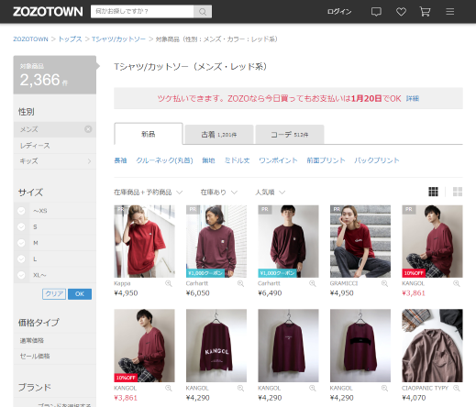Click the ZOZOTOWN logo
This screenshot has height=407, width=476.
tap(48, 12)
